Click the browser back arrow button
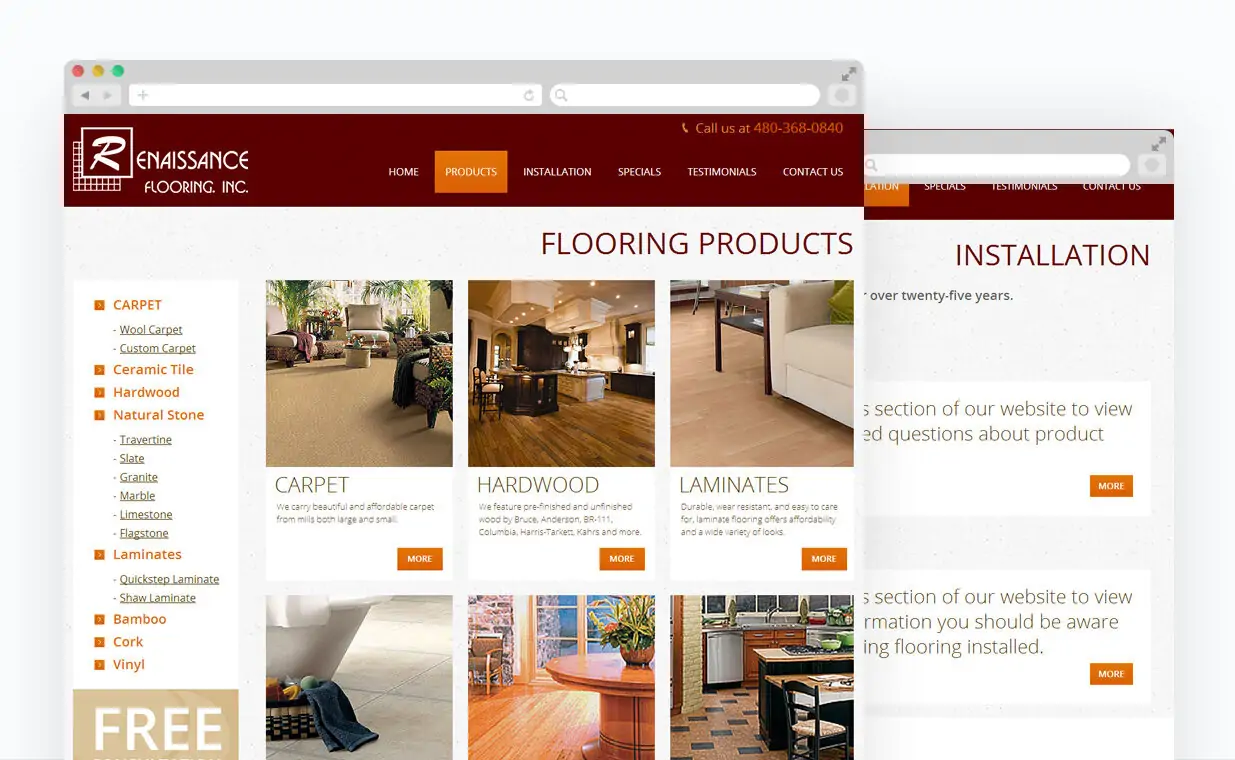Viewport: 1235px width, 760px height. tap(85, 95)
